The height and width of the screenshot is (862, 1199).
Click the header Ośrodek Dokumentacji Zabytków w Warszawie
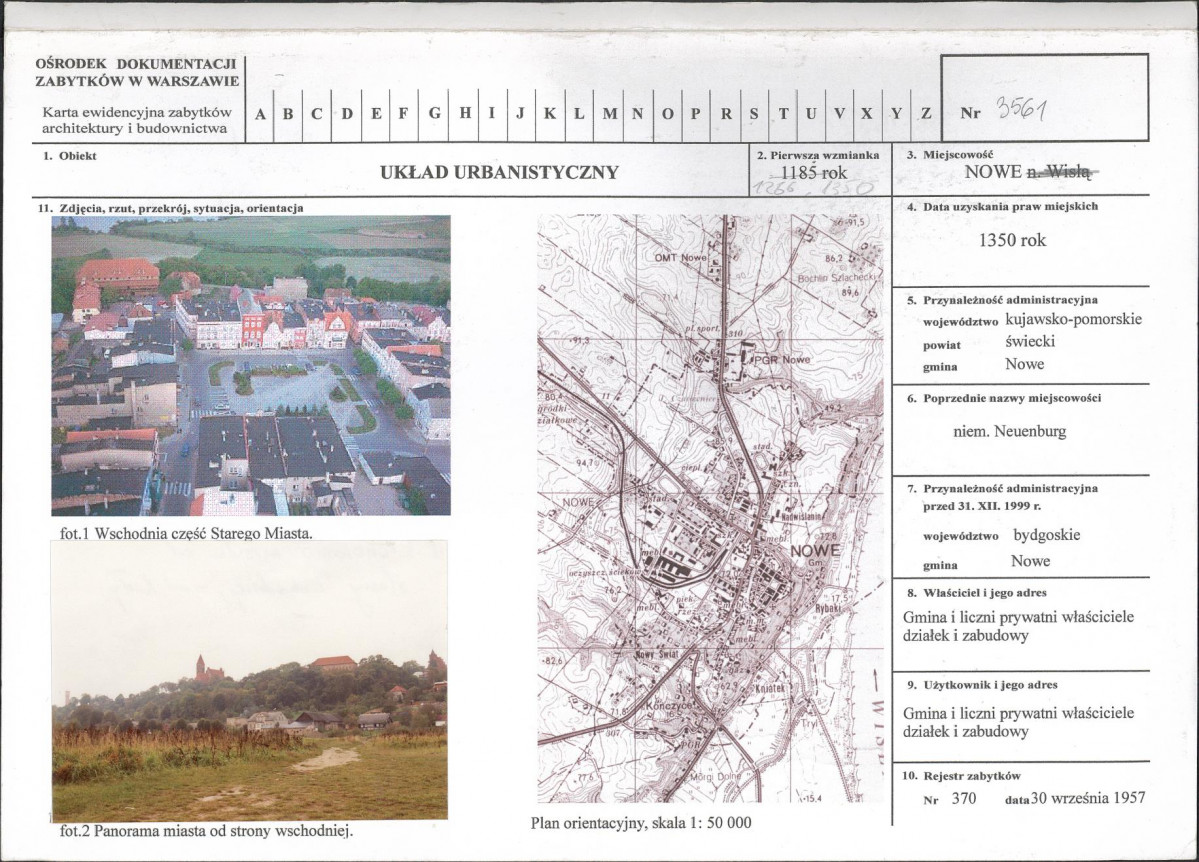coord(138,73)
